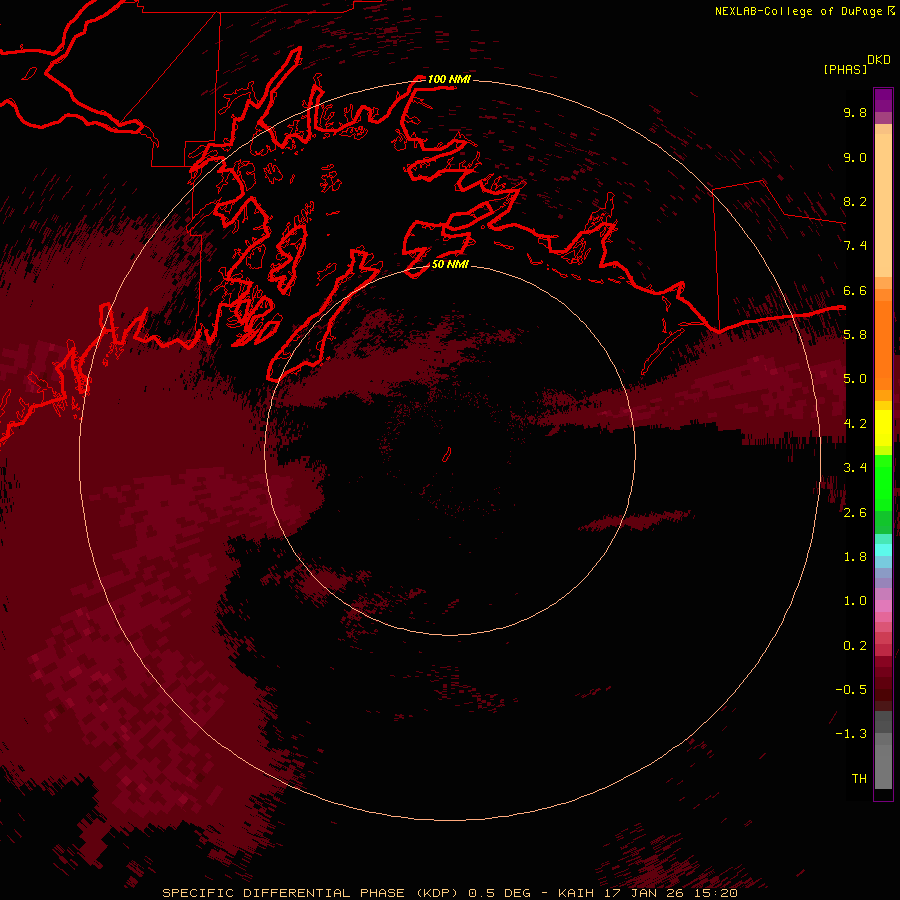Click the TH threshold legend label
Viewport: 900px width, 900px height.
coord(859,779)
